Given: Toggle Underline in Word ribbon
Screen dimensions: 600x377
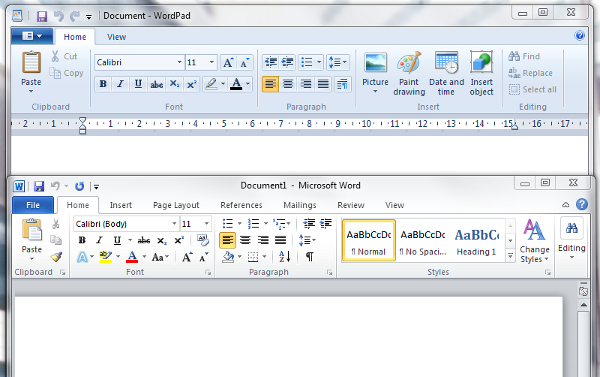Looking at the screenshot, I should click(x=117, y=240).
